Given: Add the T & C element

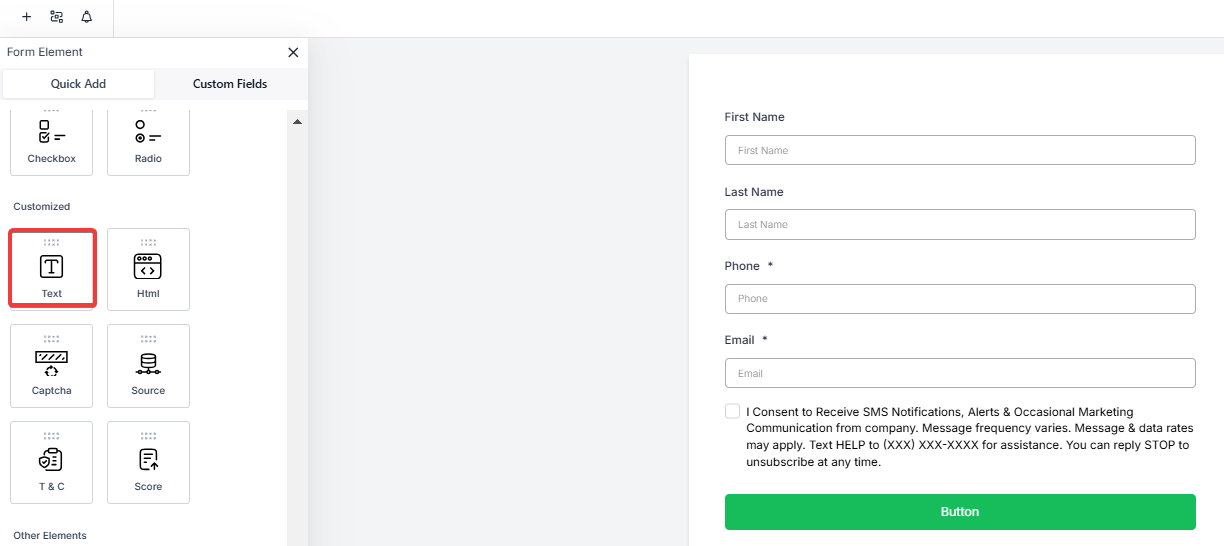Looking at the screenshot, I should click(51, 462).
